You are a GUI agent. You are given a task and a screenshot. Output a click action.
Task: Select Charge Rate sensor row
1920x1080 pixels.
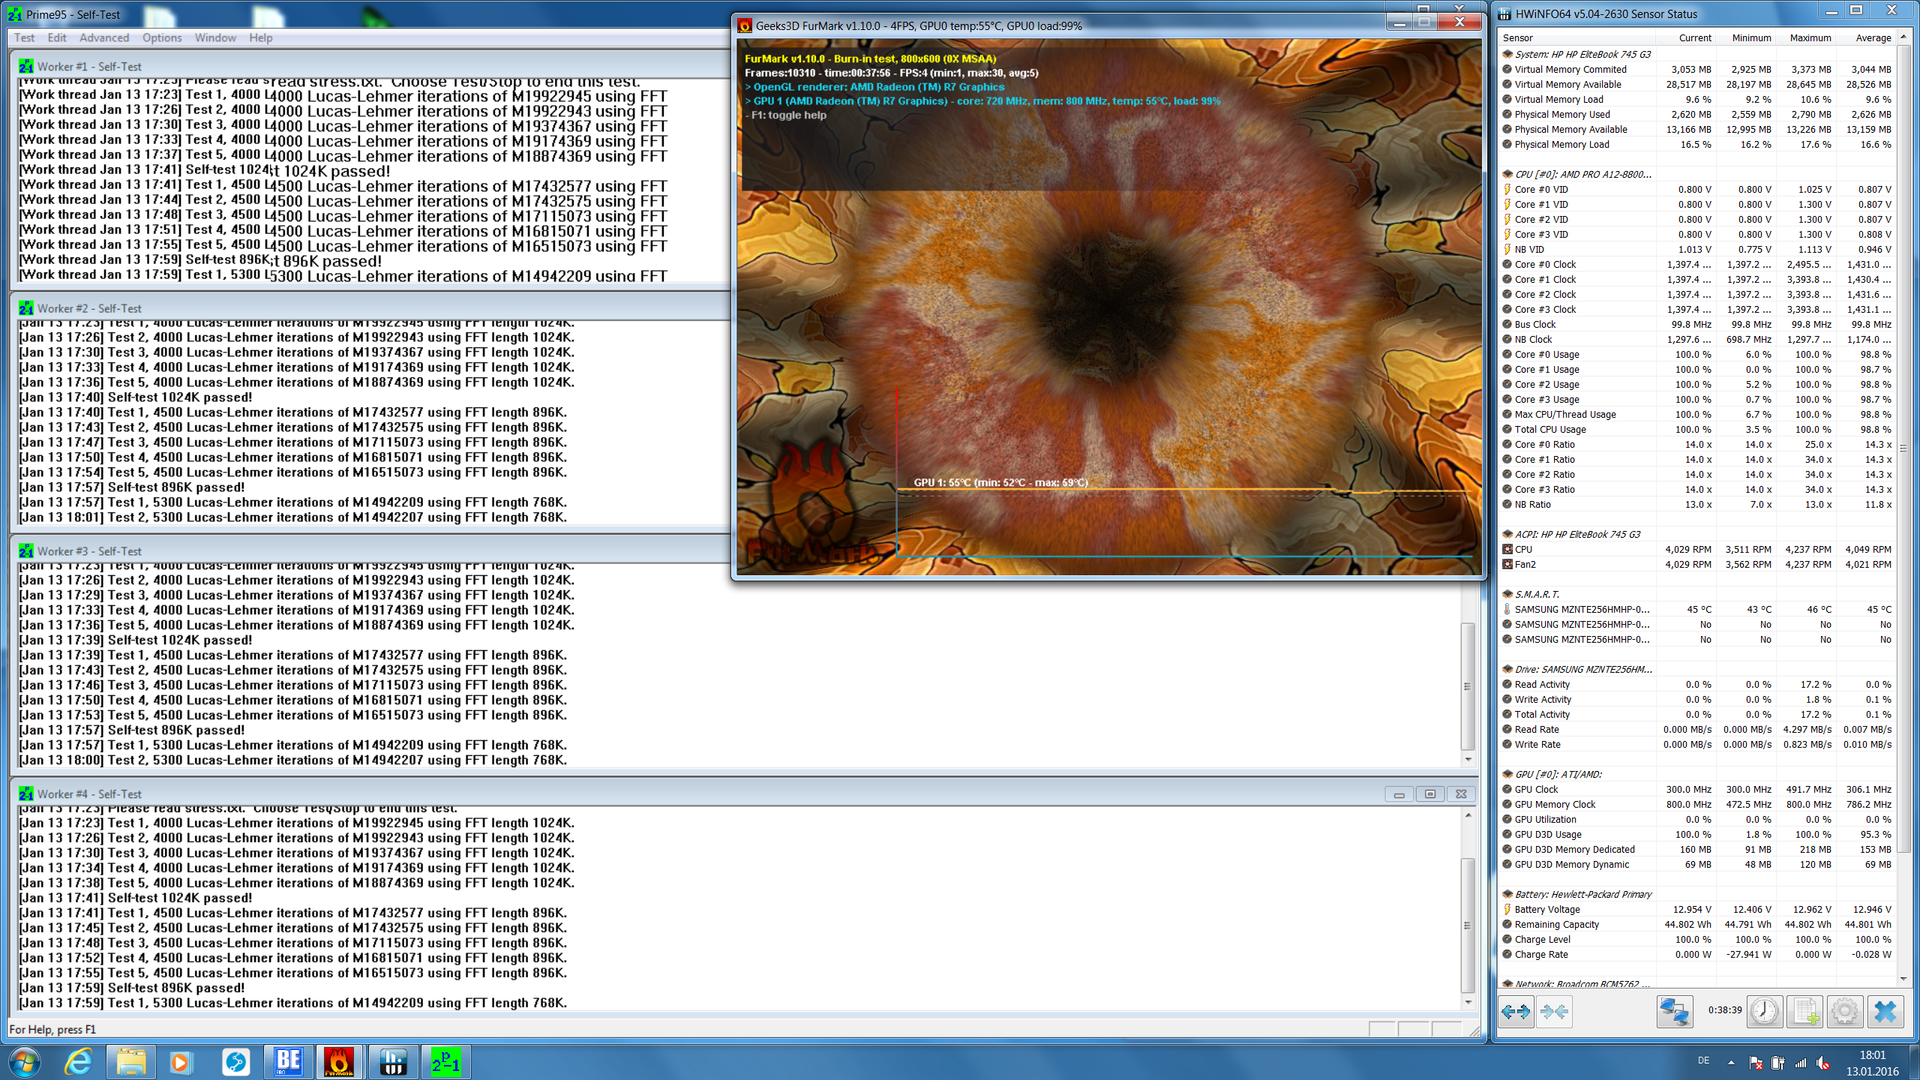click(x=1697, y=954)
